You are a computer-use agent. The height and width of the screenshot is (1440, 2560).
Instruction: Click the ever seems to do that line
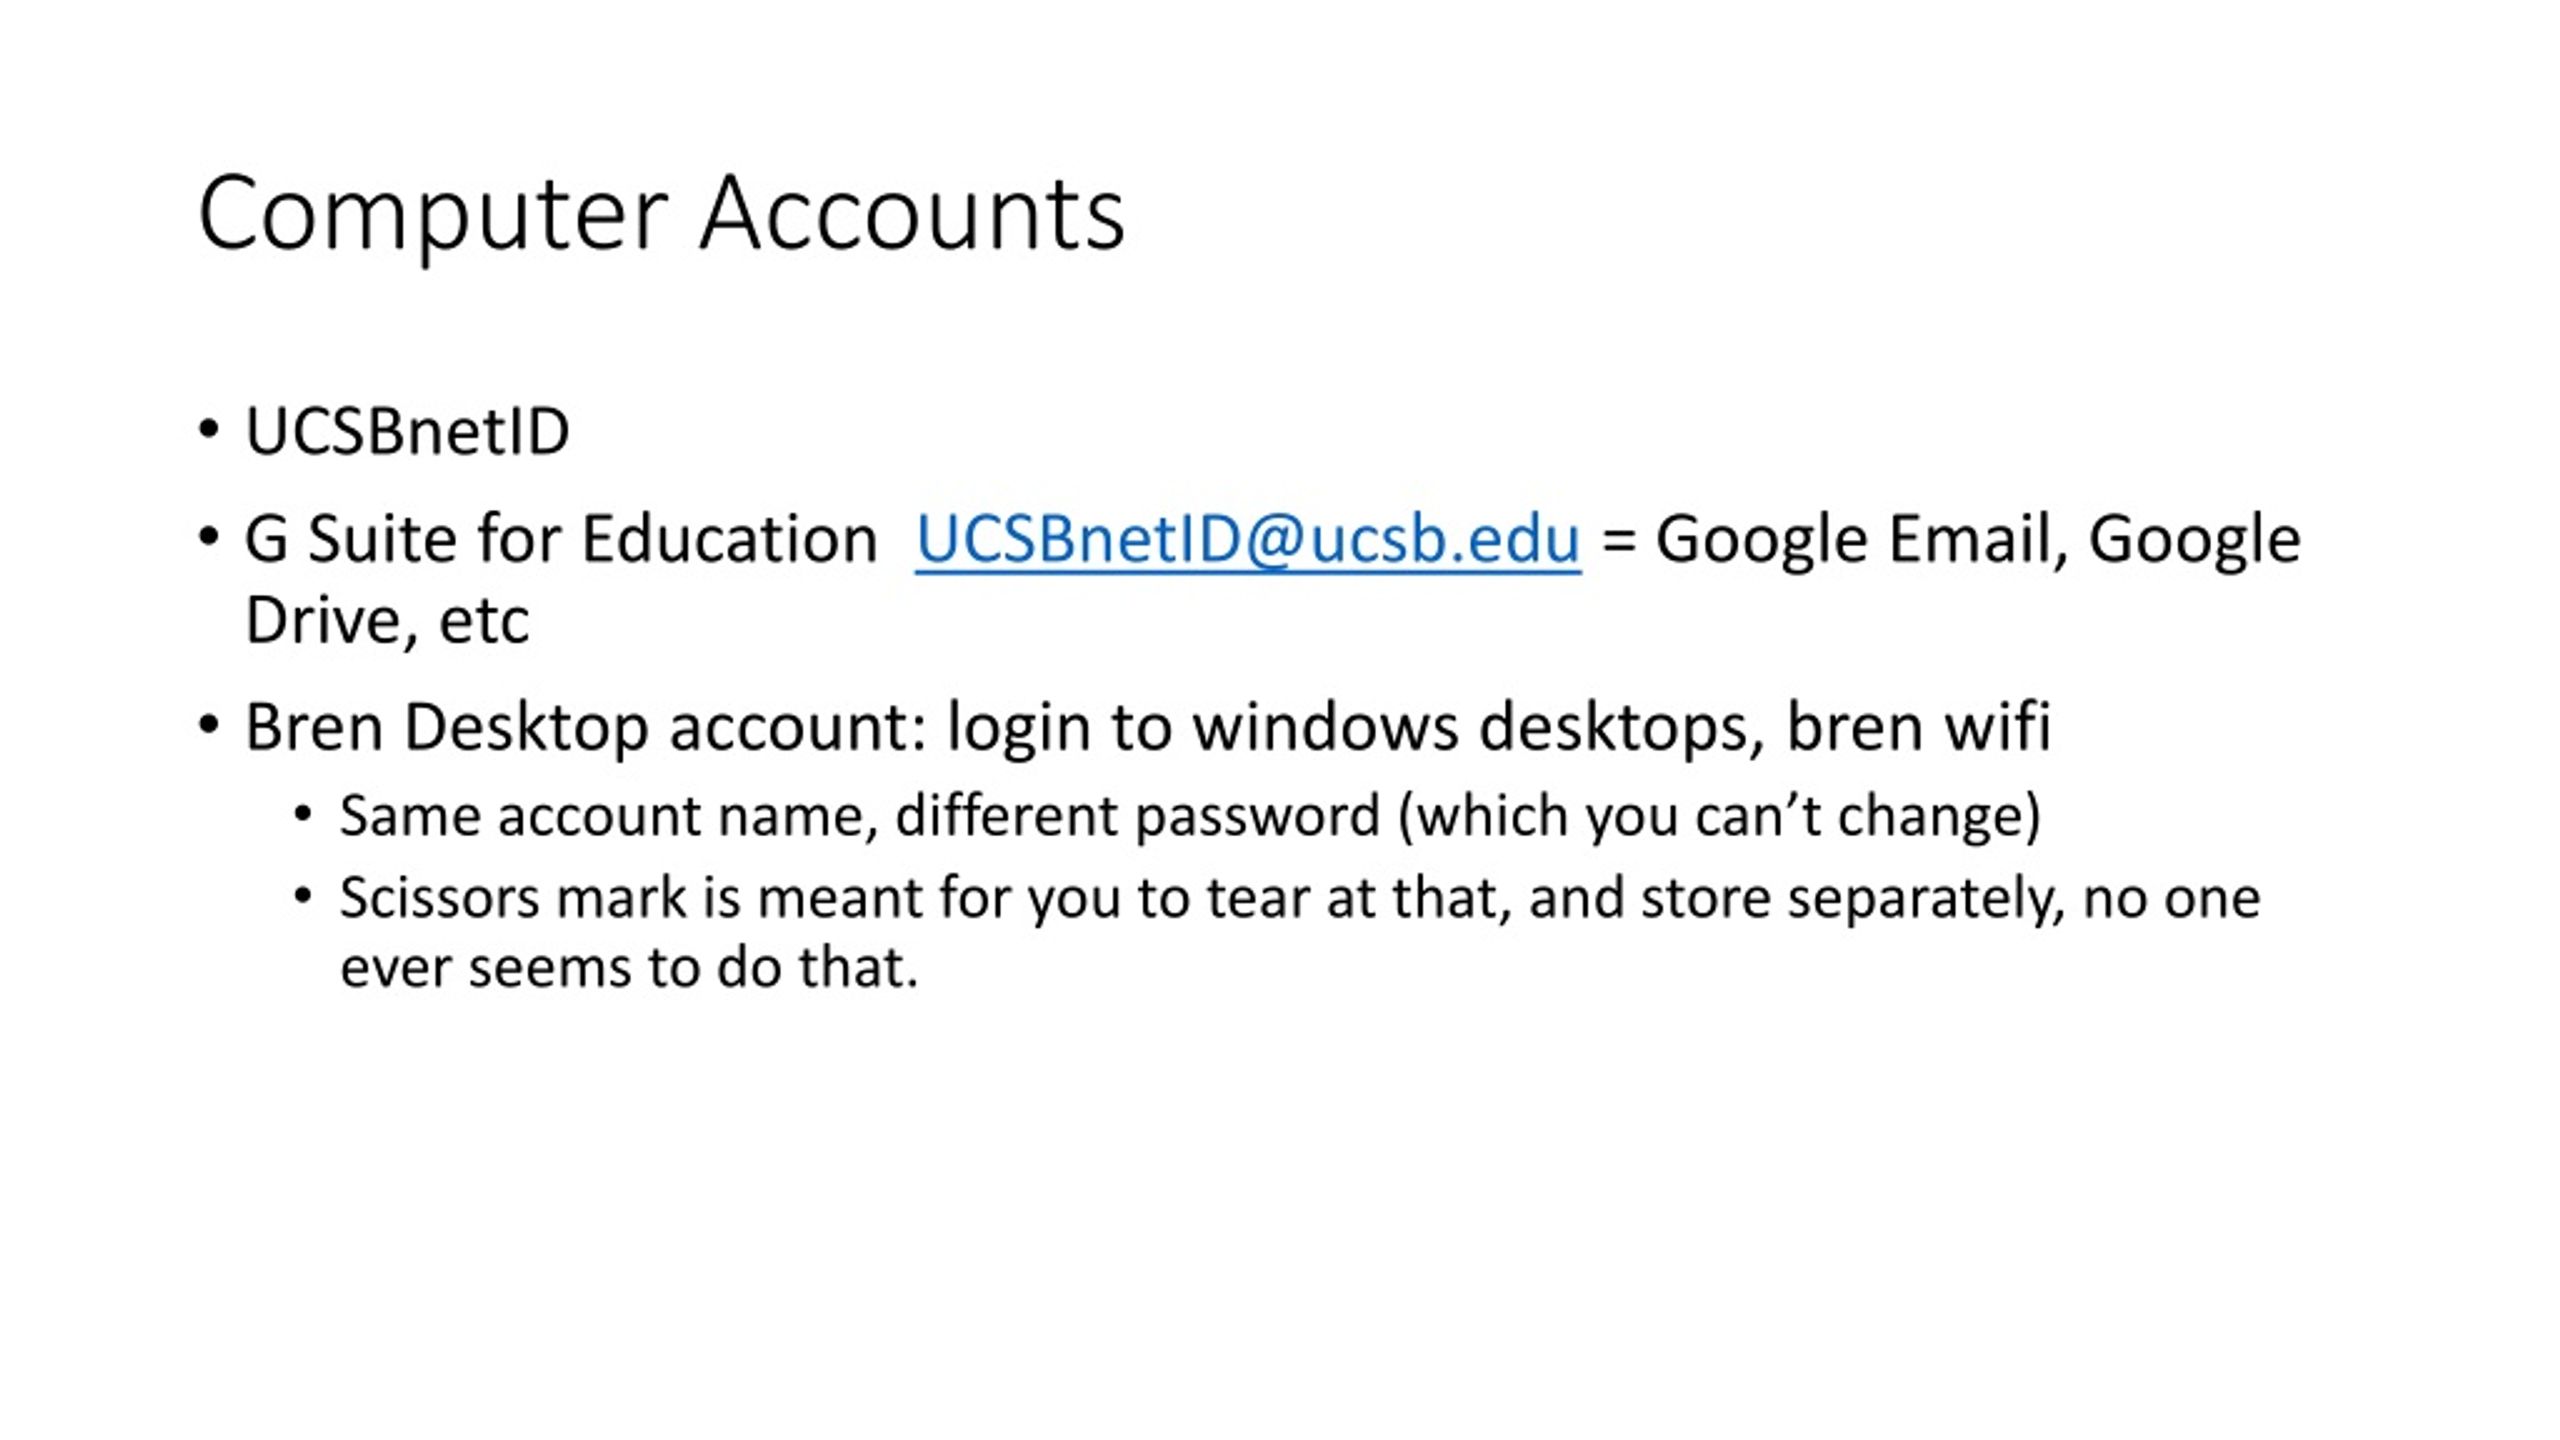pyautogui.click(x=629, y=967)
